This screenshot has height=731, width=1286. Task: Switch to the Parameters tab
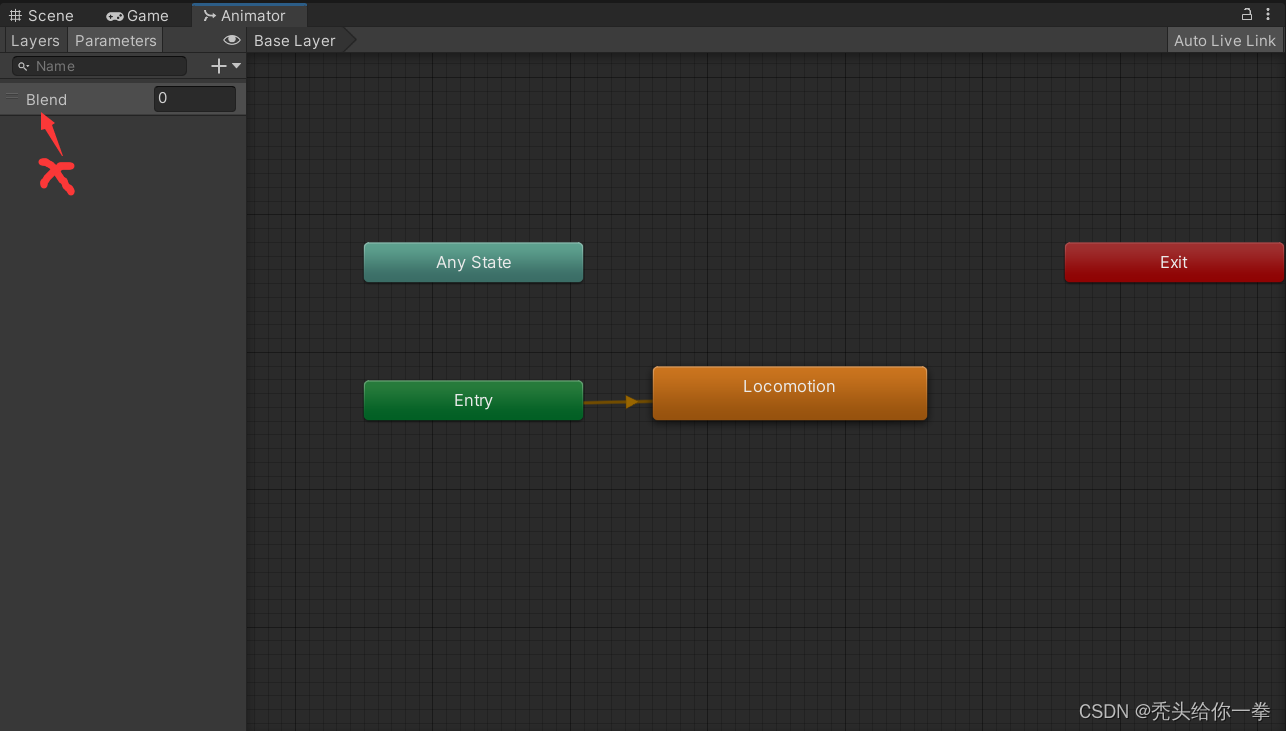[114, 40]
